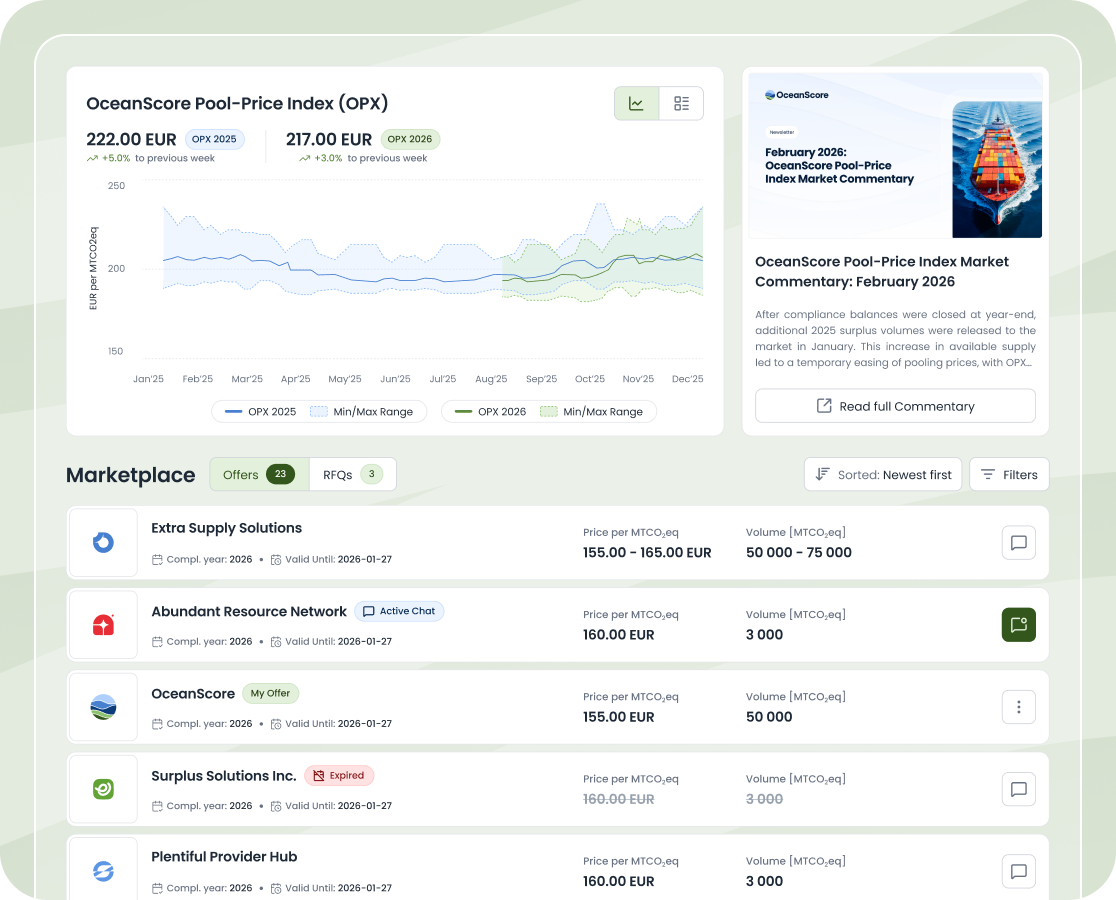Switch to the RFQs tab

tap(352, 474)
